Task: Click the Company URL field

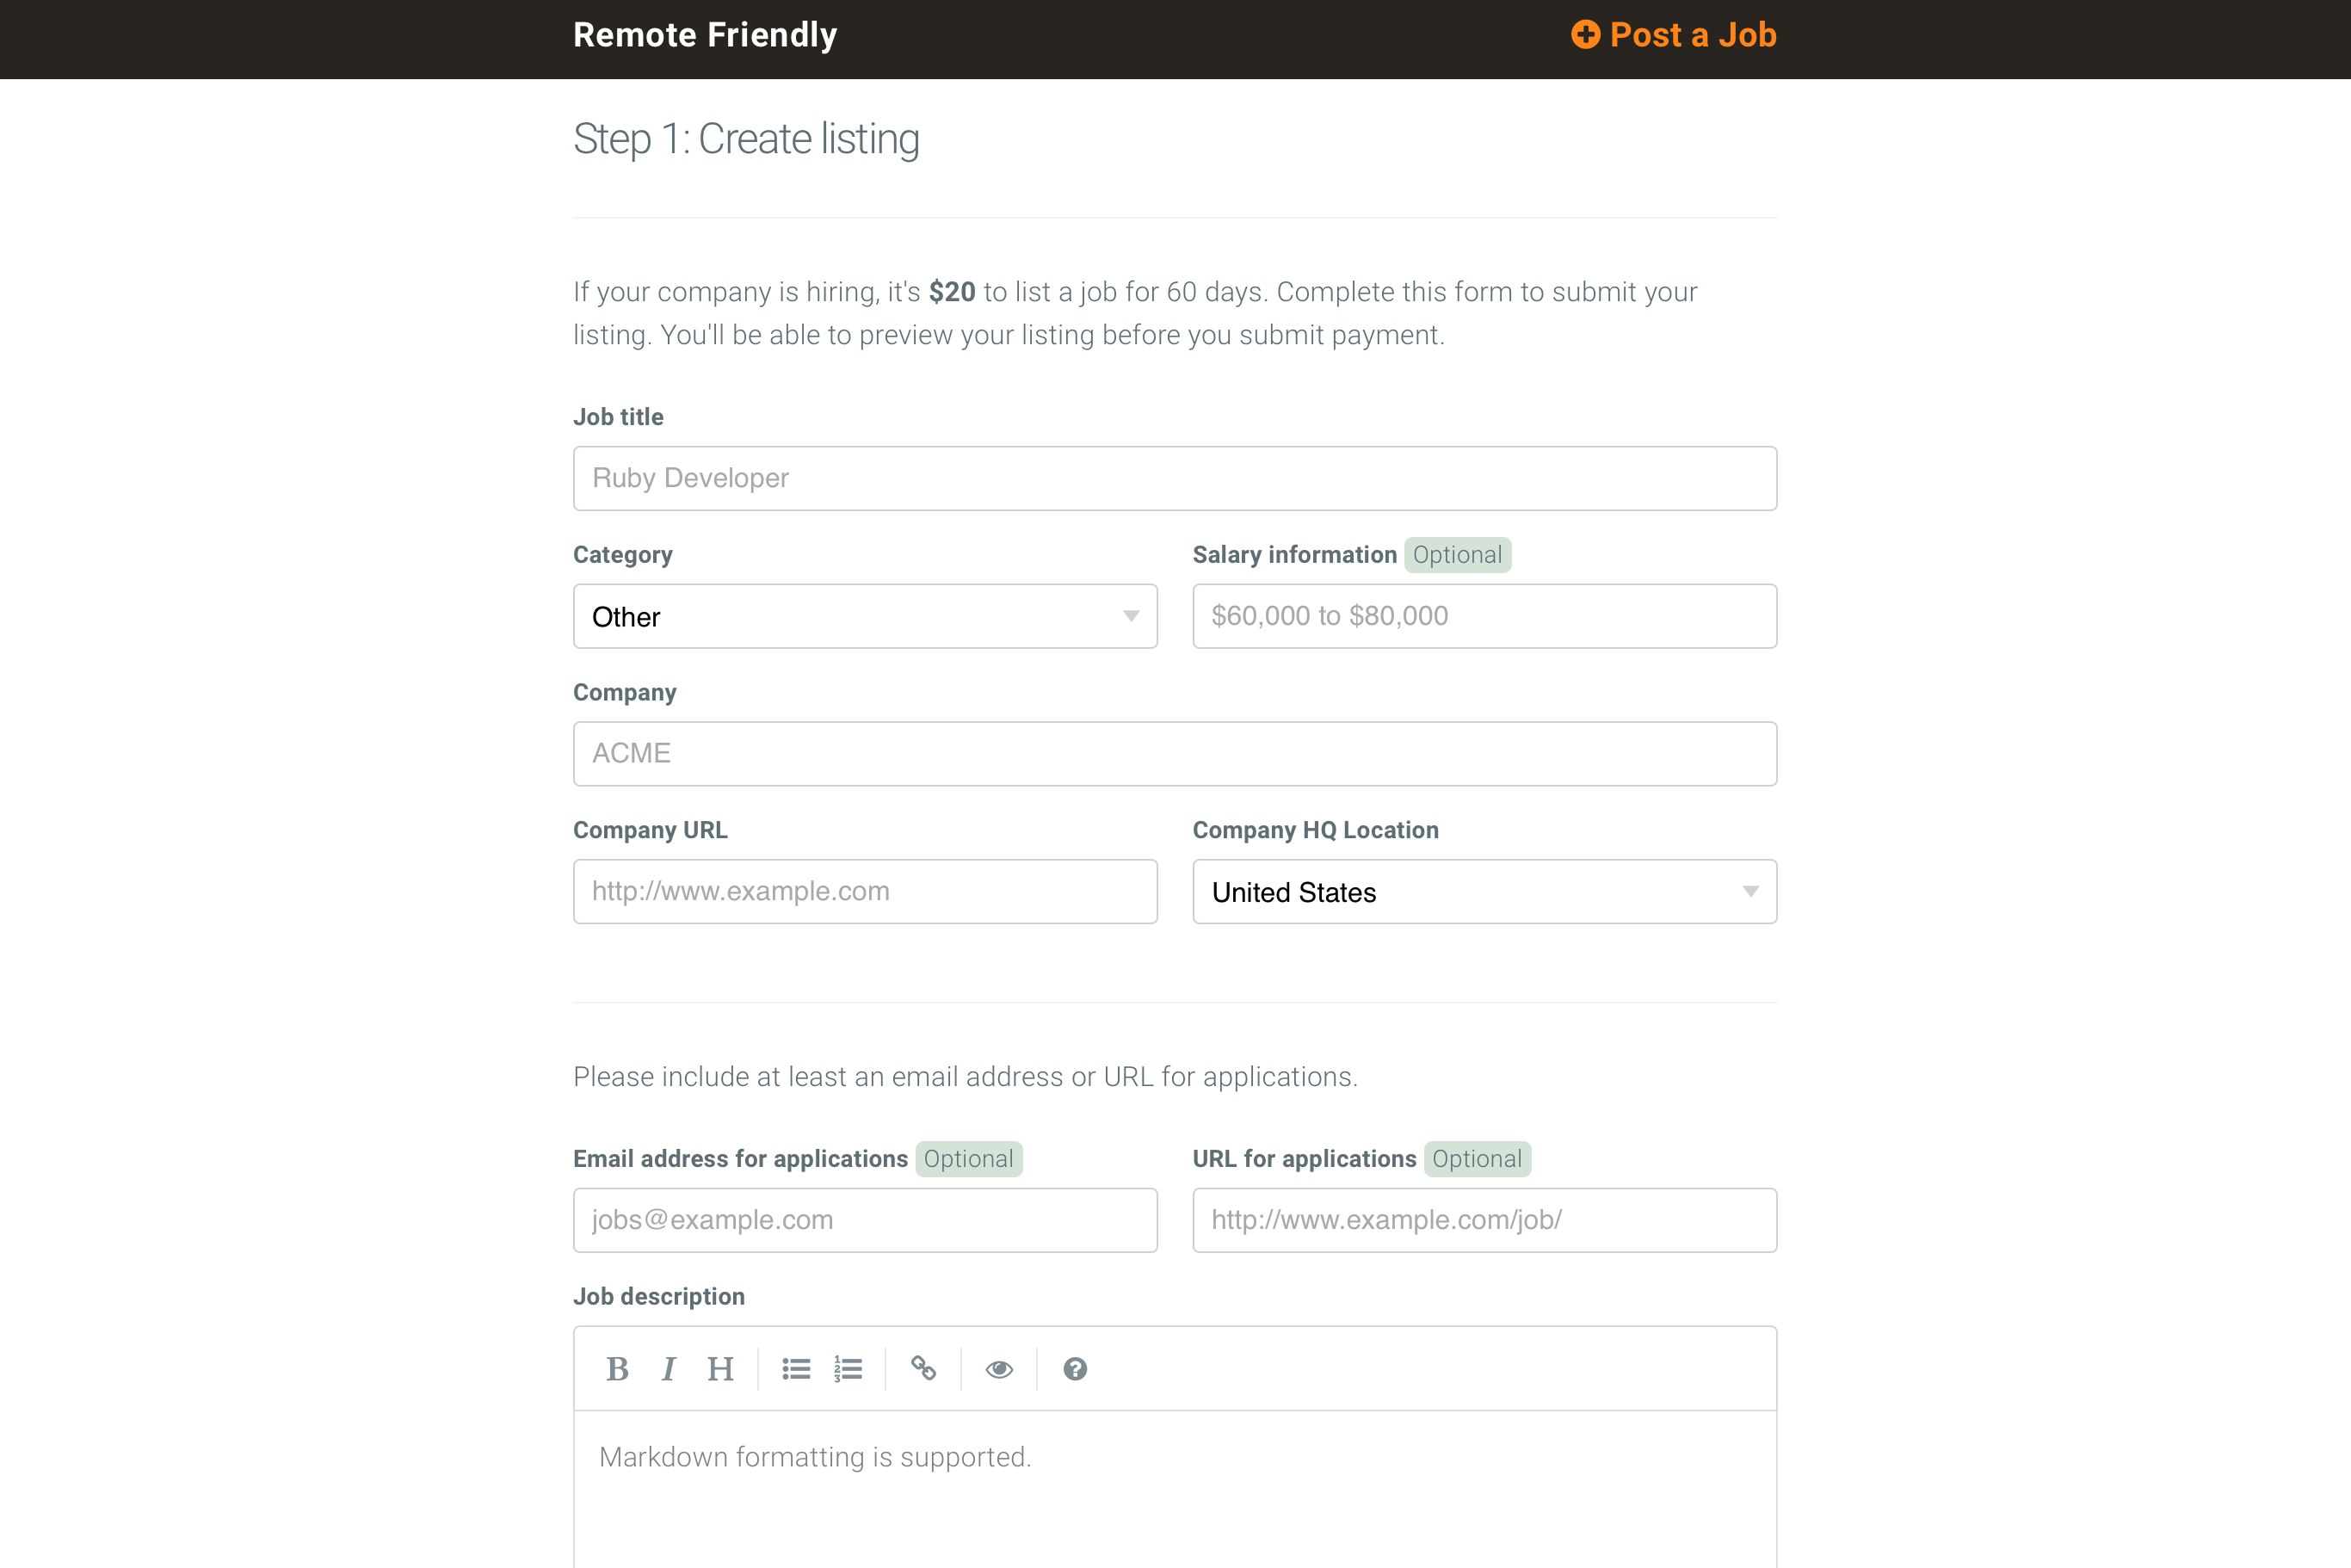Action: tap(865, 891)
